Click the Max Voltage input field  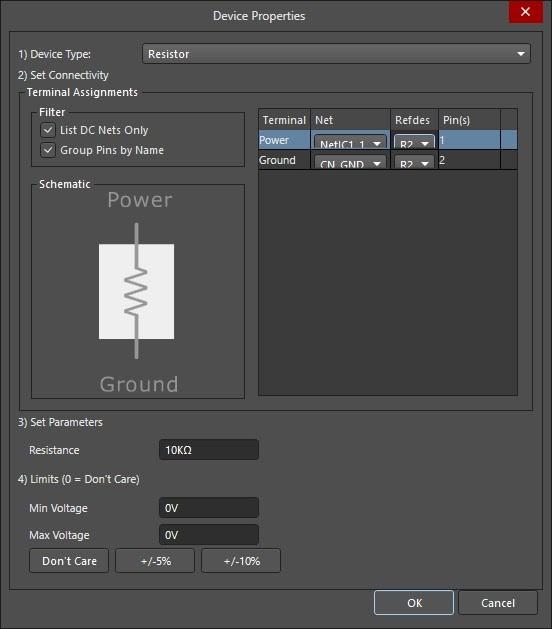209,535
